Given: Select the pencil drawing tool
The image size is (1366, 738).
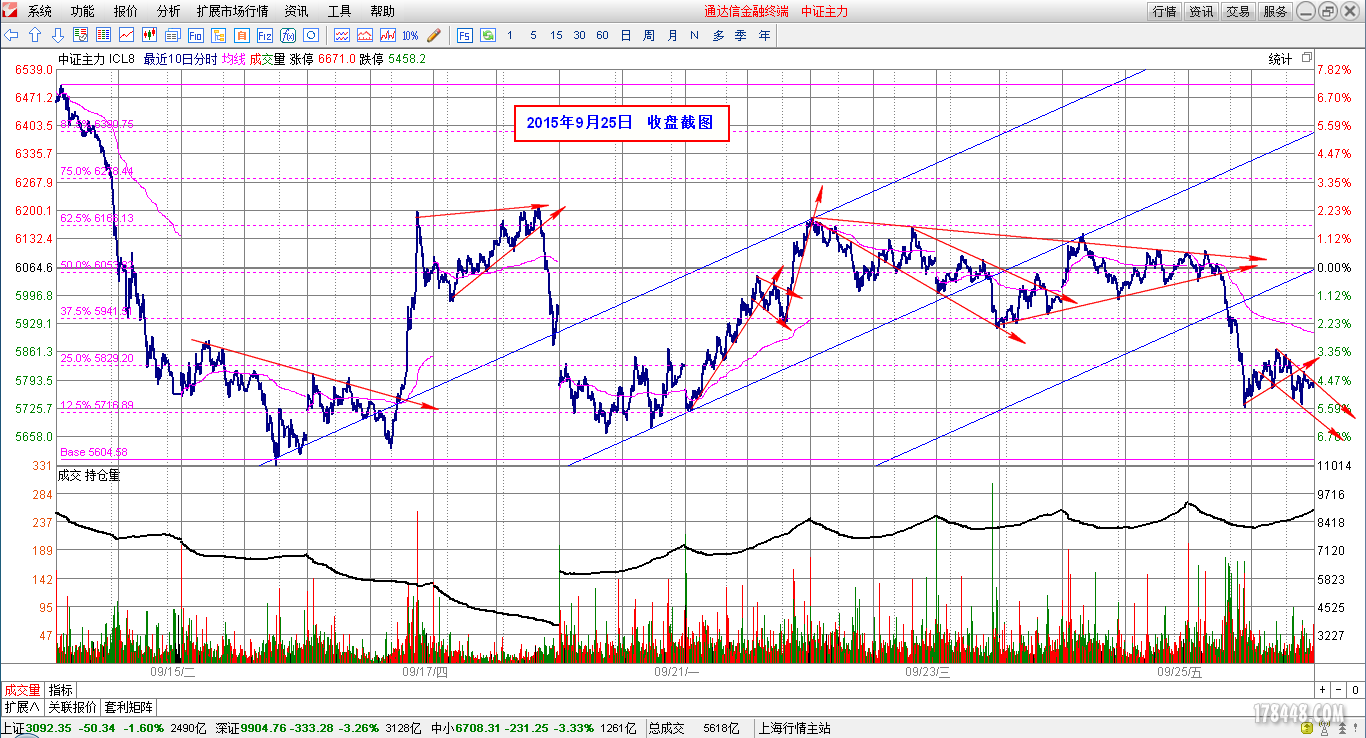Looking at the screenshot, I should pos(433,35).
